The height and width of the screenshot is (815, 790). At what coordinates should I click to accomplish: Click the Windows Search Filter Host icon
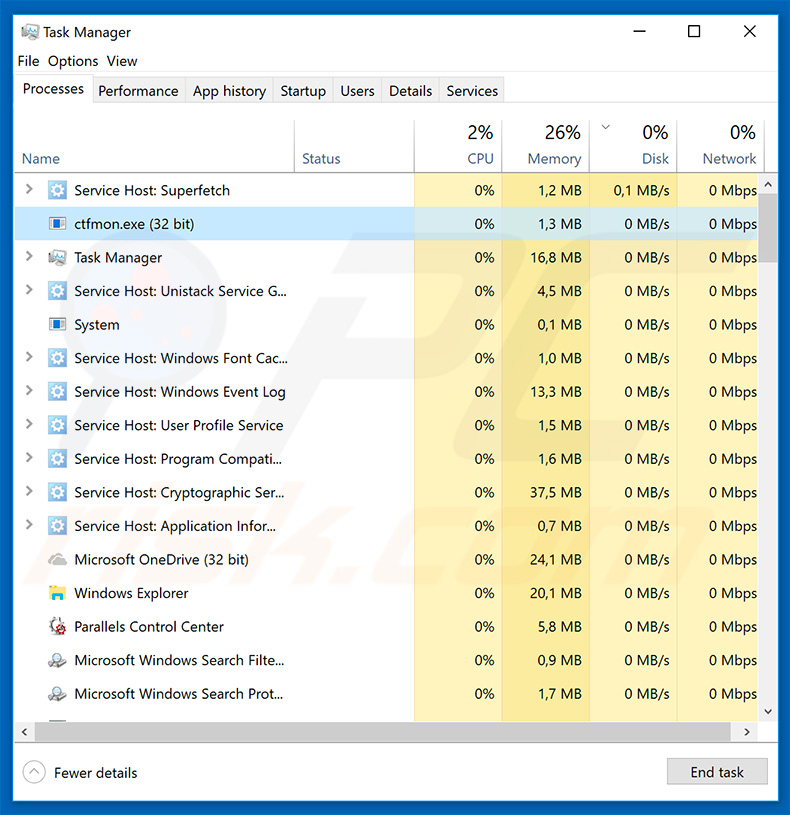tap(57, 660)
